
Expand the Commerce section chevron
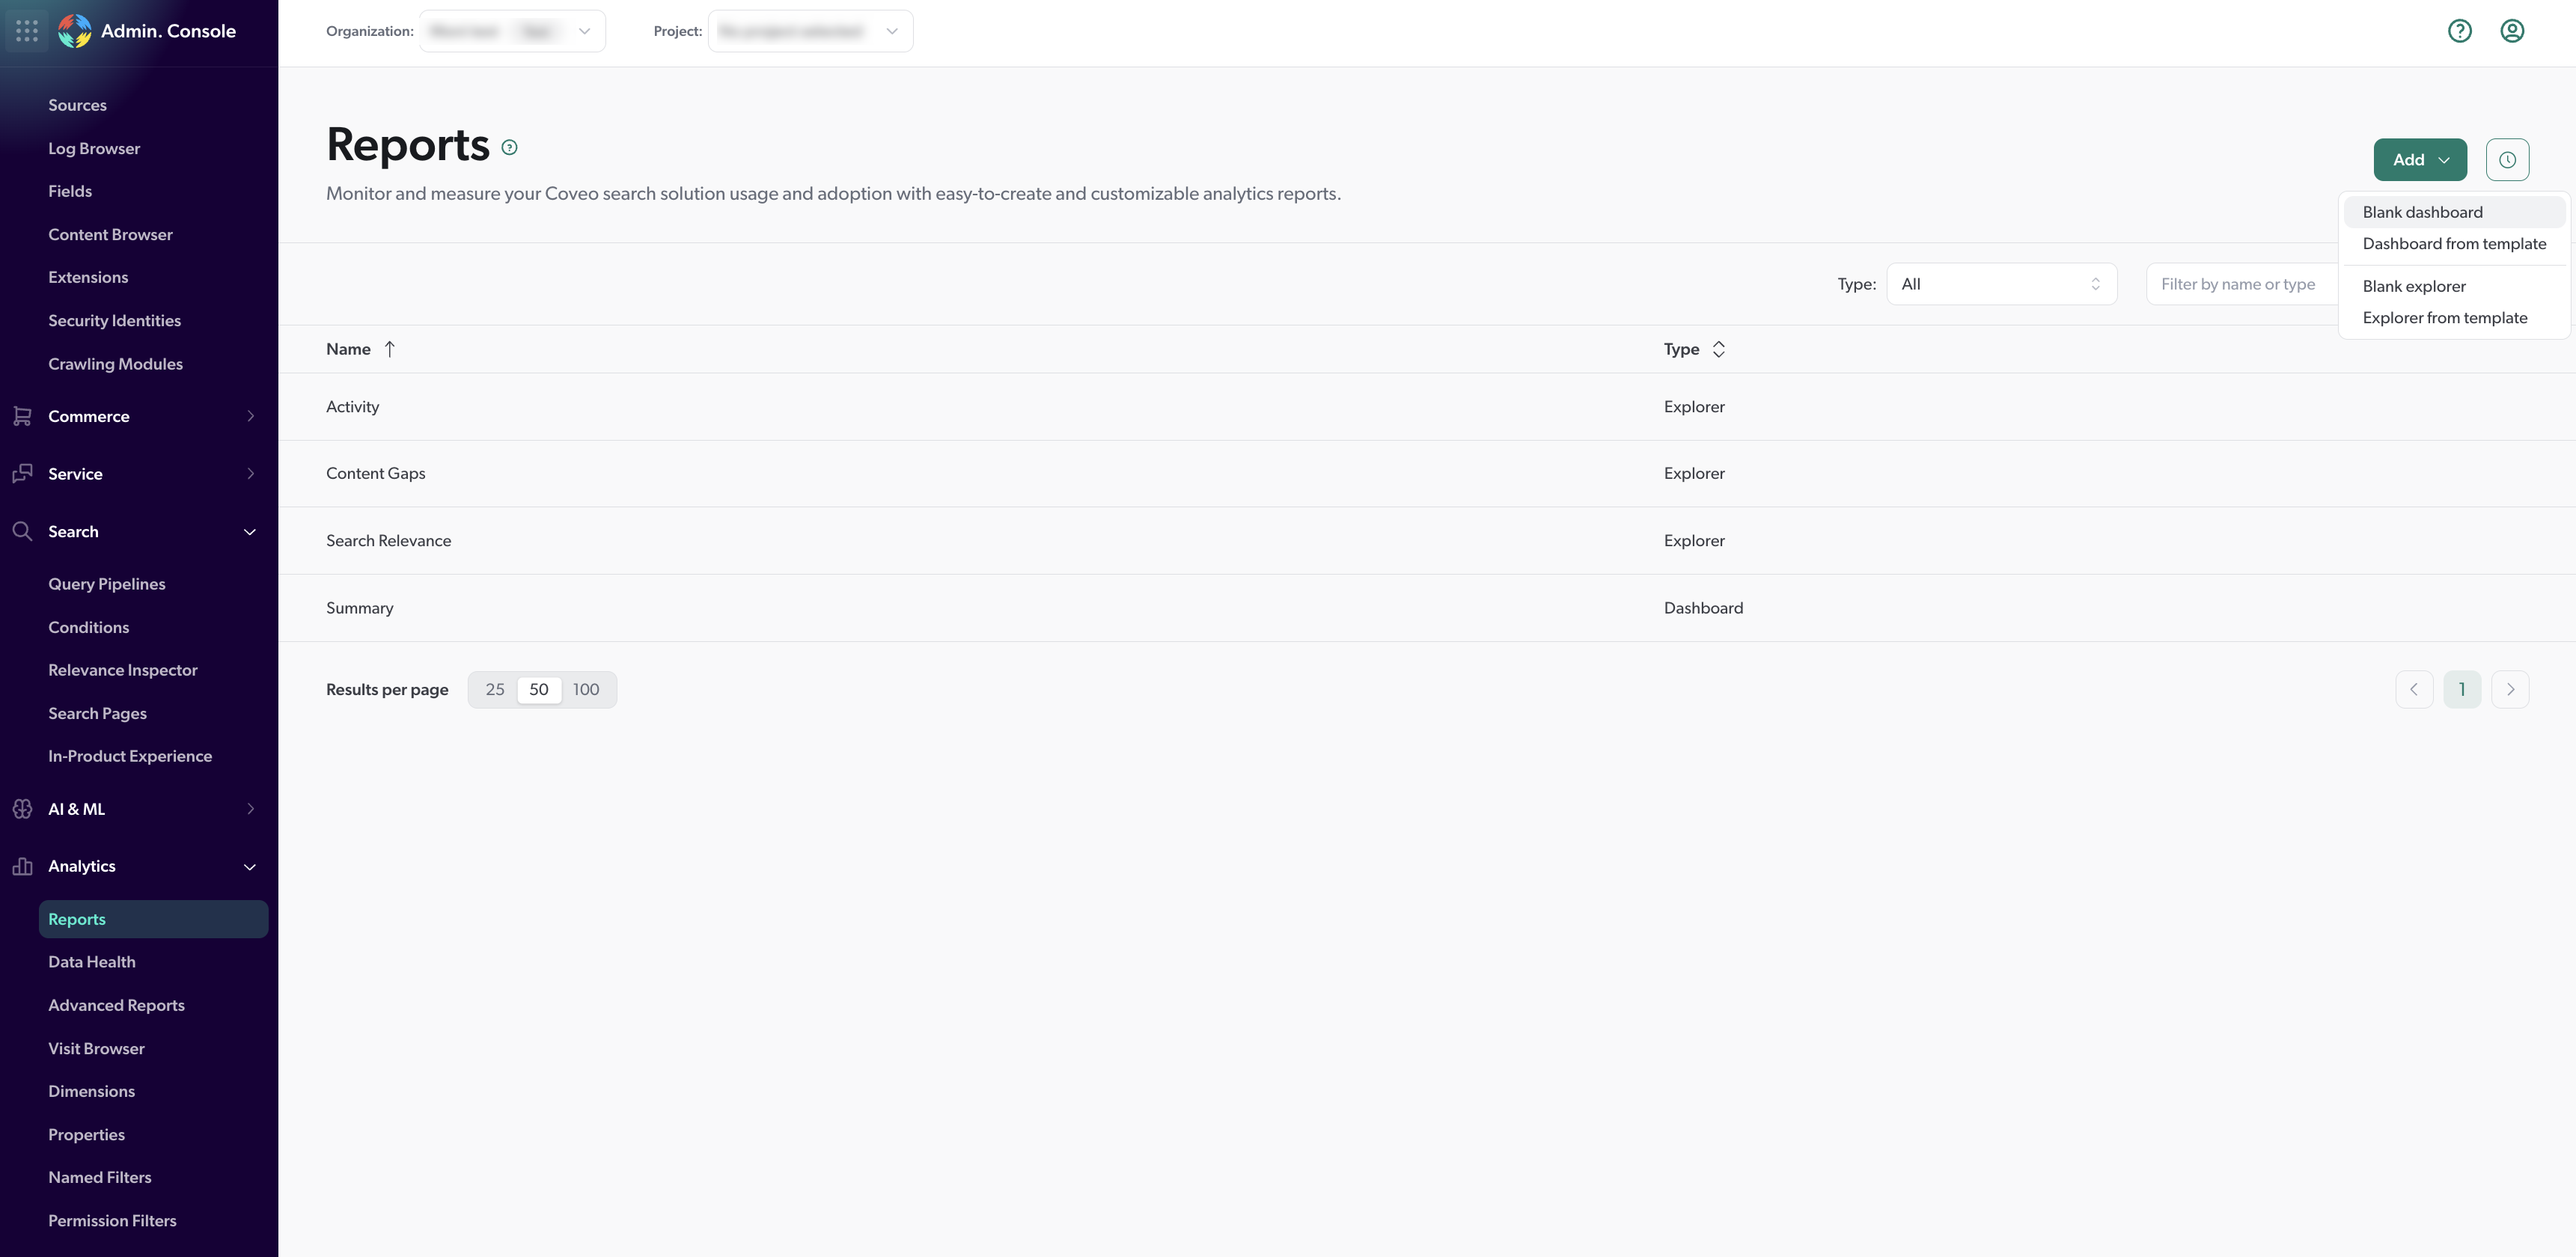click(250, 416)
